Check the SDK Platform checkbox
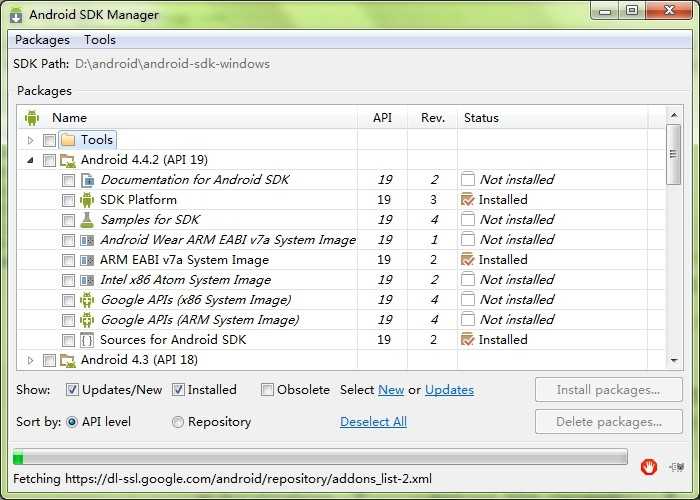 (68, 200)
